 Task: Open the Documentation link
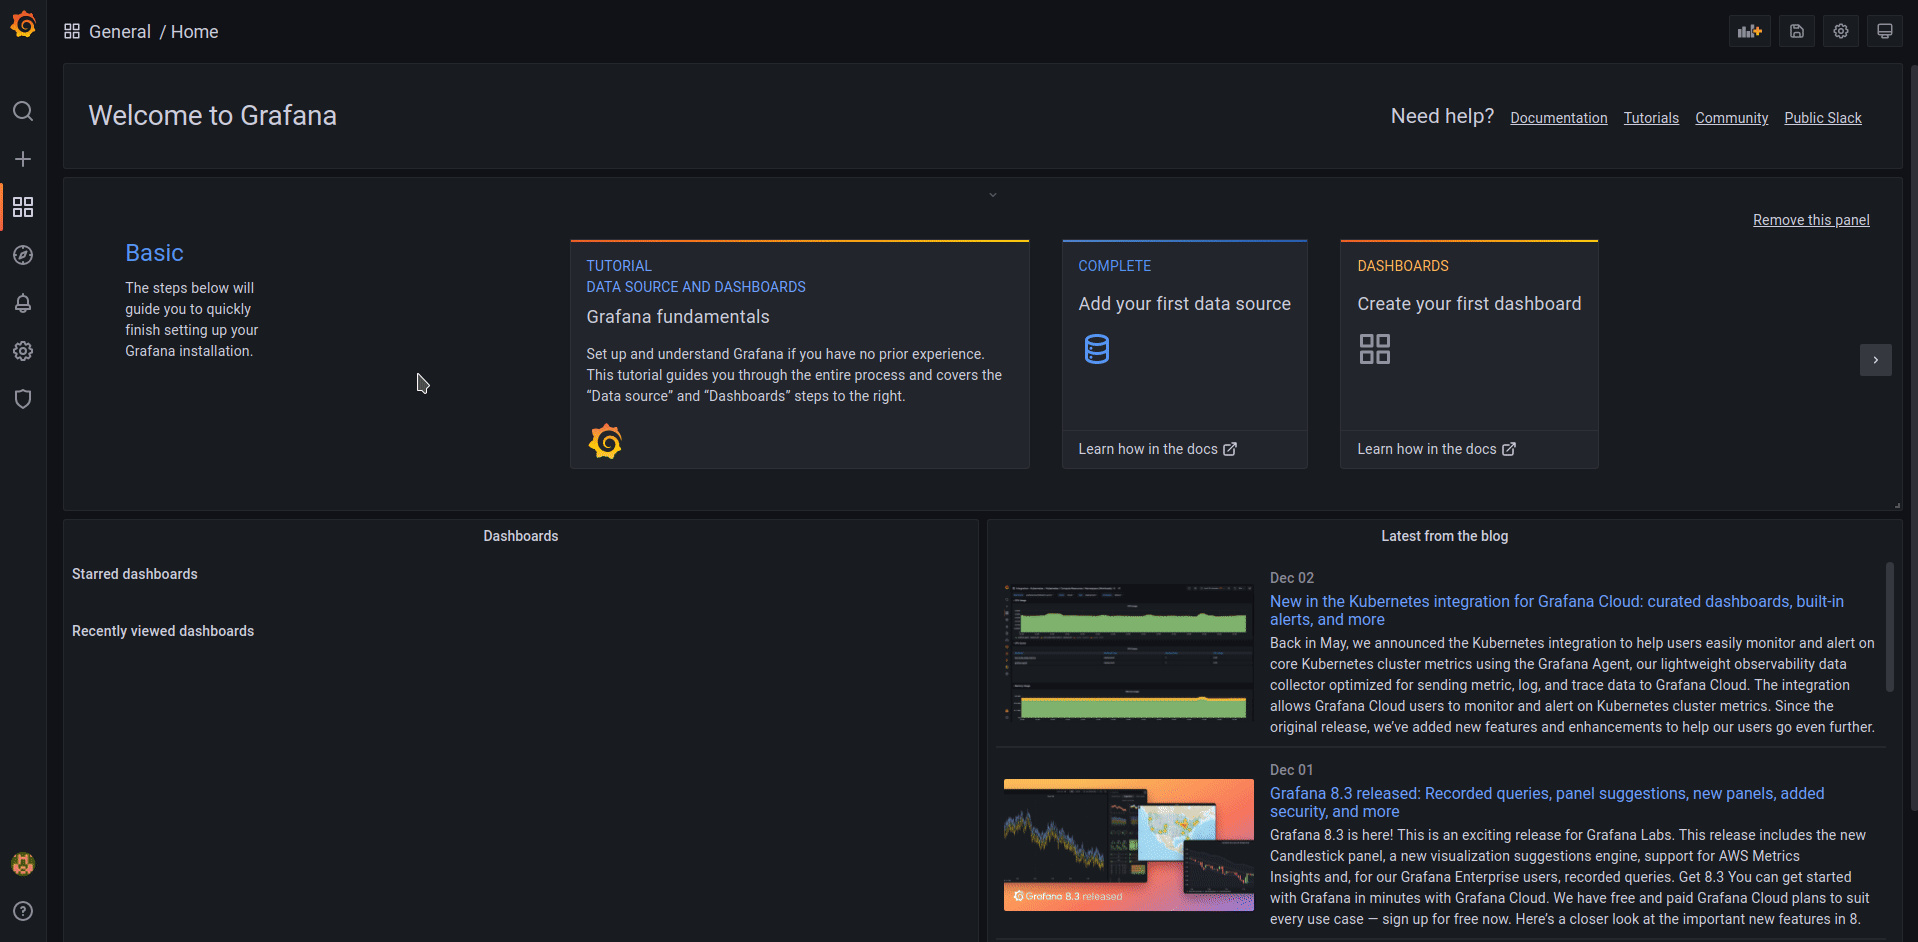coord(1558,117)
